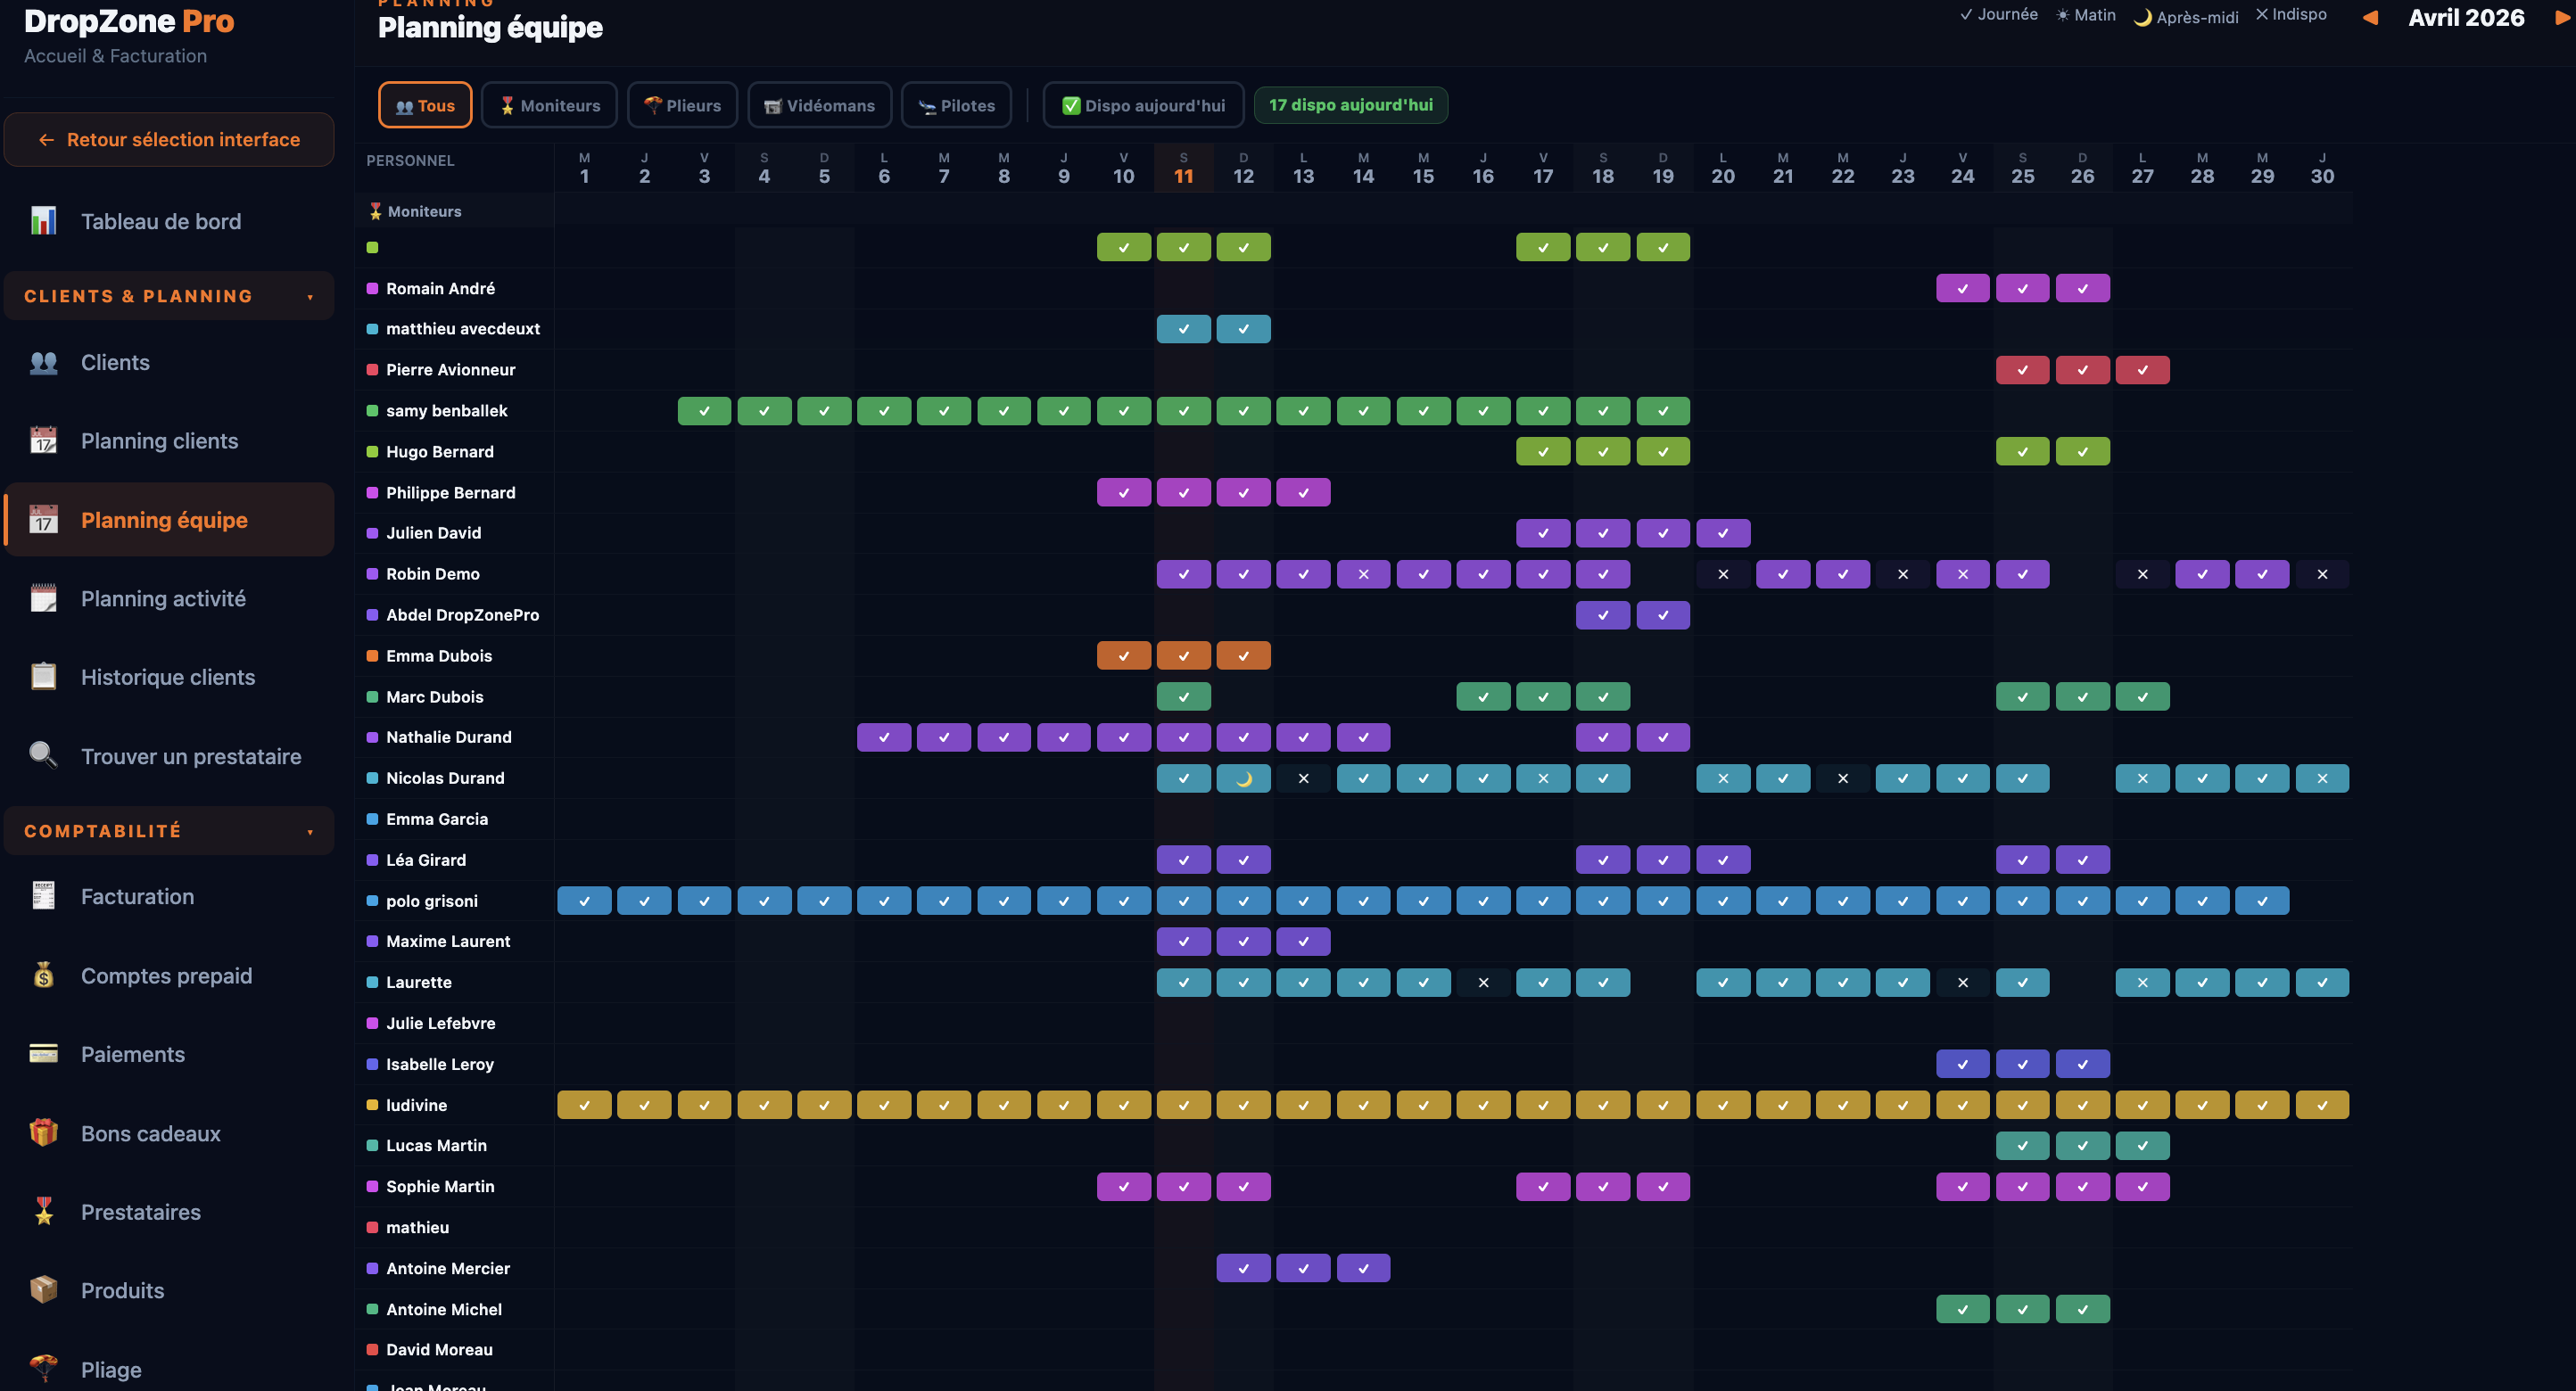Click Pierre Avionneur's red color swatch
This screenshot has width=2576, height=1391.
point(372,370)
